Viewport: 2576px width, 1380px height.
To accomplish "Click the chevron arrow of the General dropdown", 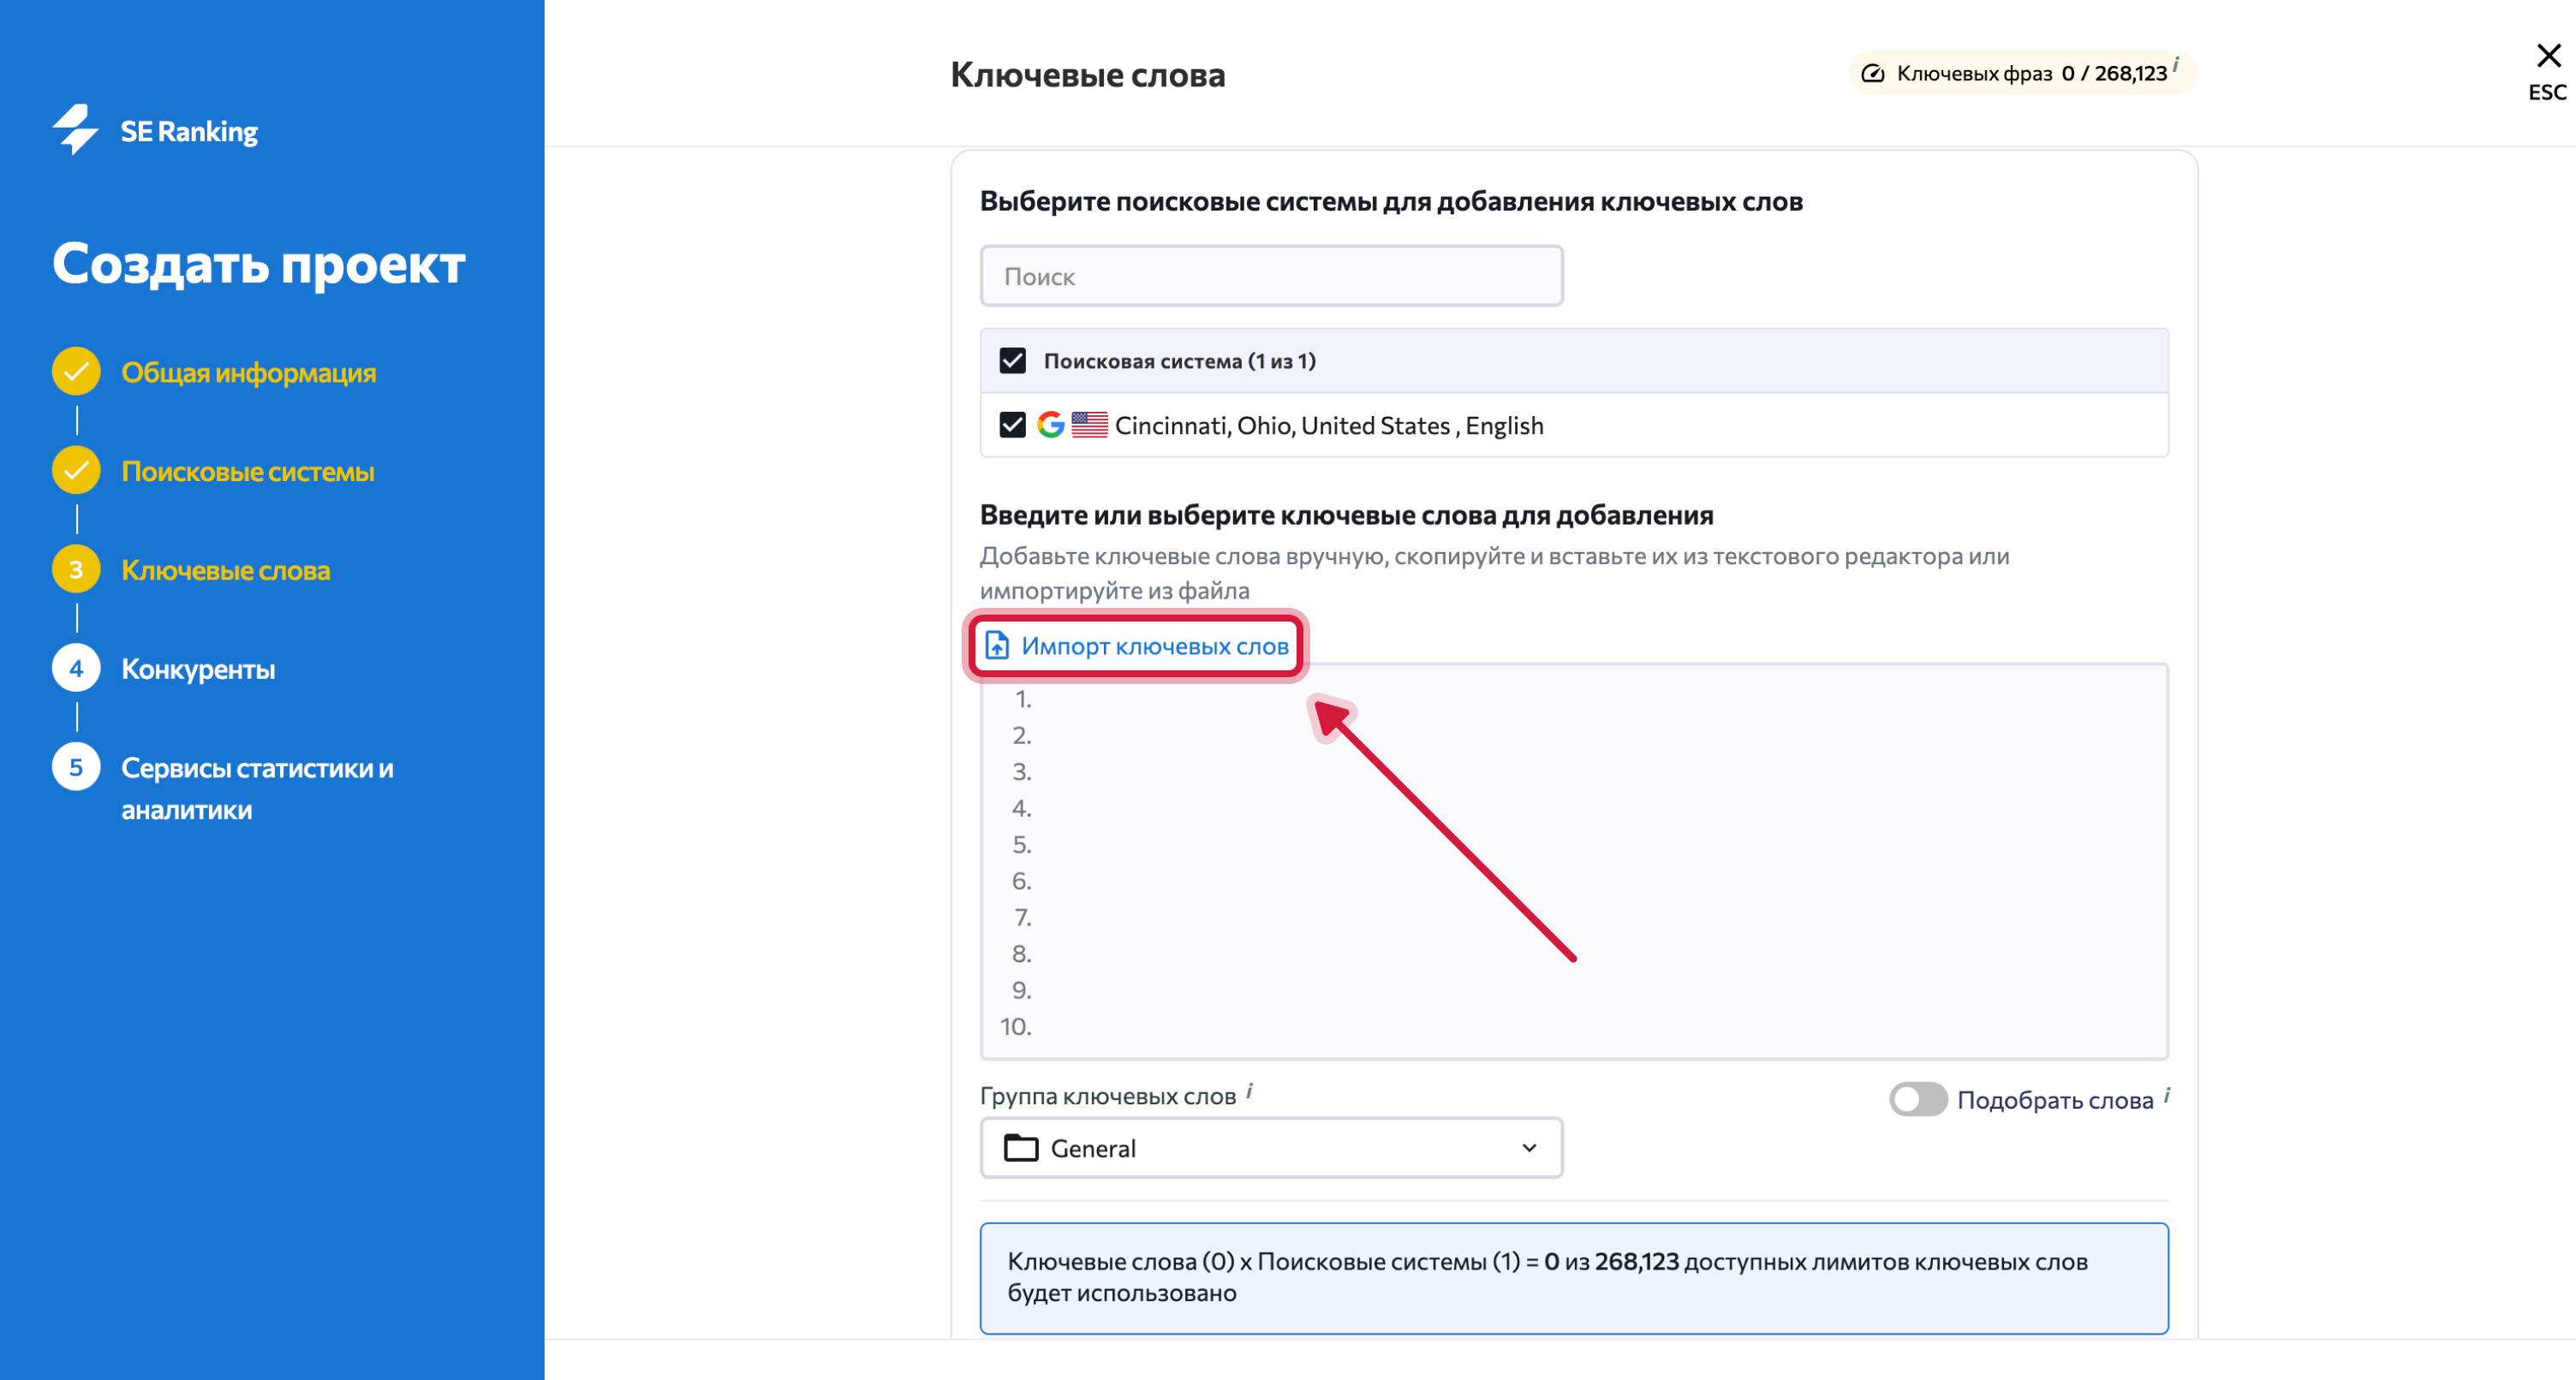I will pyautogui.click(x=1529, y=1148).
